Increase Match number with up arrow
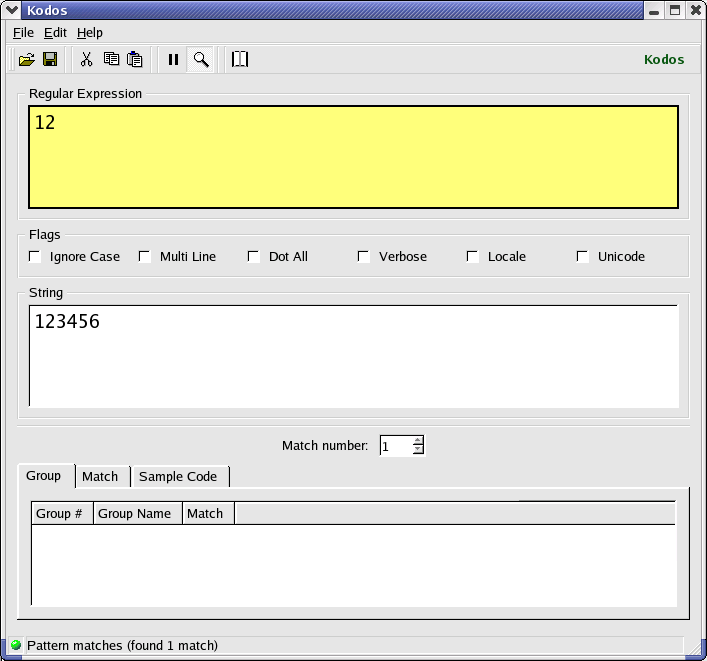Viewport: 707px width, 661px height. (x=418, y=441)
